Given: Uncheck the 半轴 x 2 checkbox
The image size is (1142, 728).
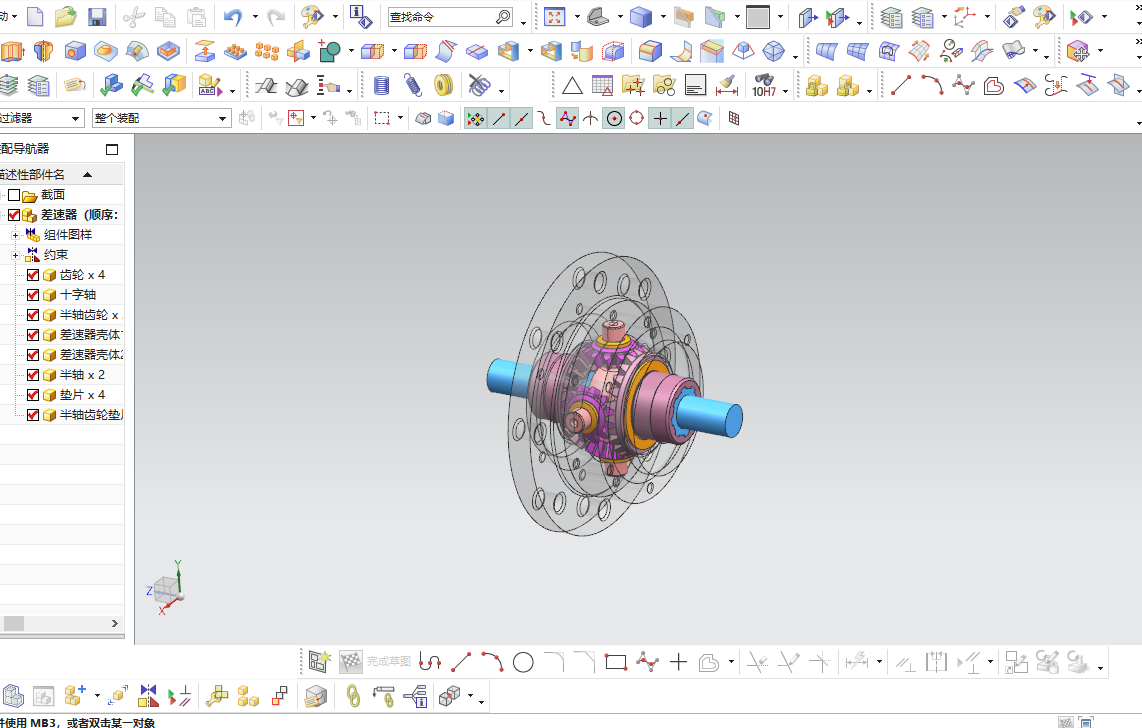Looking at the screenshot, I should click(33, 375).
